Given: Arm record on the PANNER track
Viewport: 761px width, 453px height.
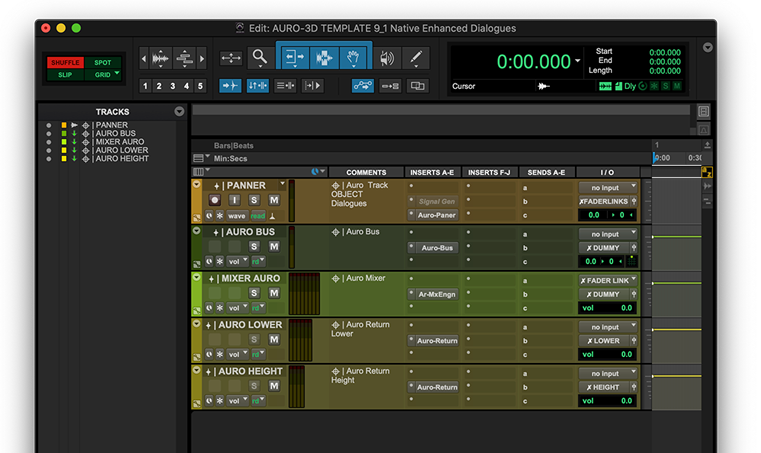Looking at the screenshot, I should 215,200.
